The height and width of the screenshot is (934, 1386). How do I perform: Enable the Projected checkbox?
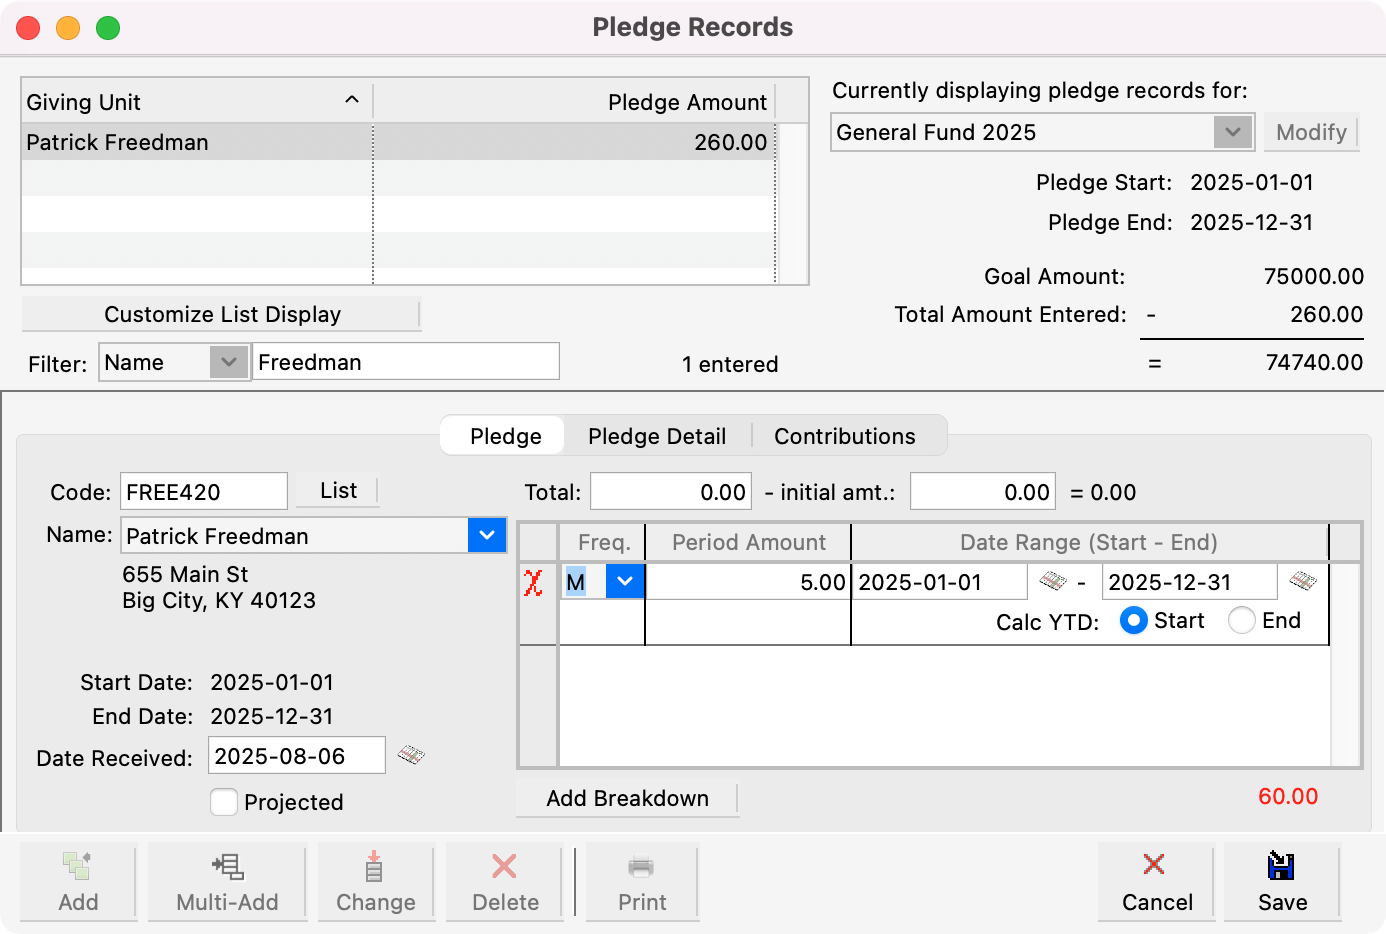pyautogui.click(x=224, y=802)
